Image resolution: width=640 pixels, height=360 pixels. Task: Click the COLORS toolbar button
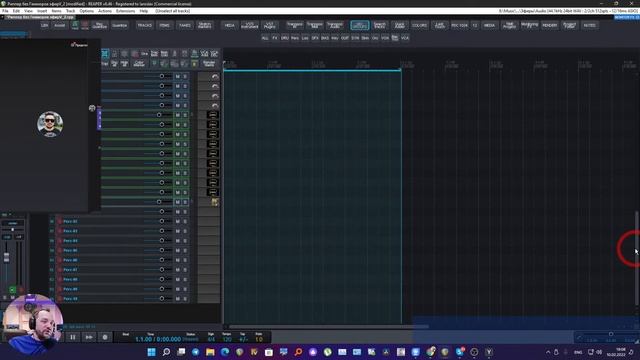pyautogui.click(x=419, y=25)
